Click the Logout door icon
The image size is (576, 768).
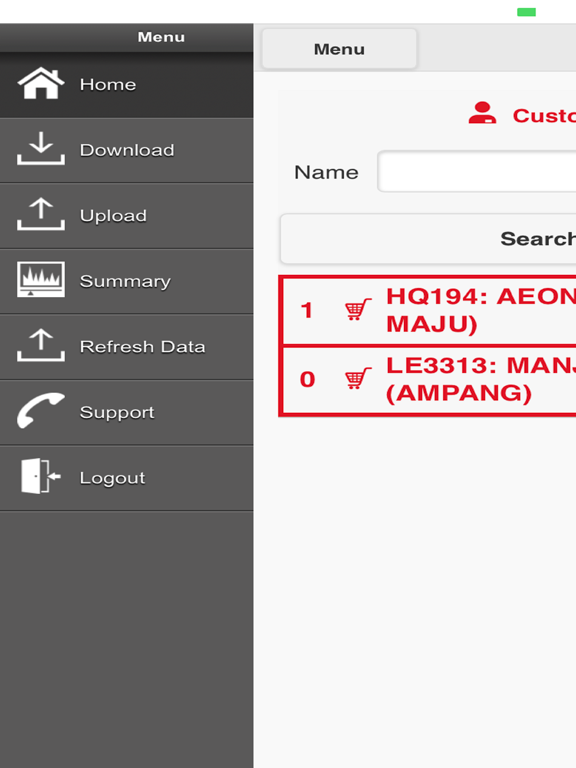(41, 476)
